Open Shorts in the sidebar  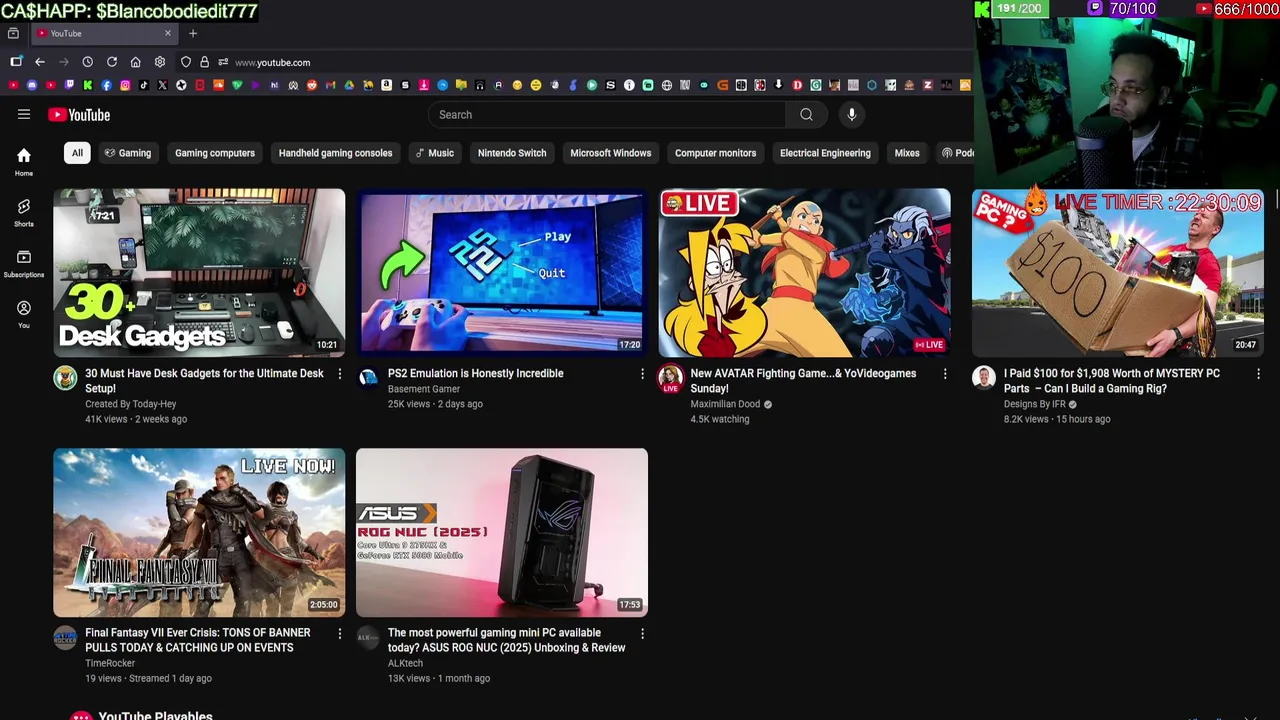coord(24,212)
